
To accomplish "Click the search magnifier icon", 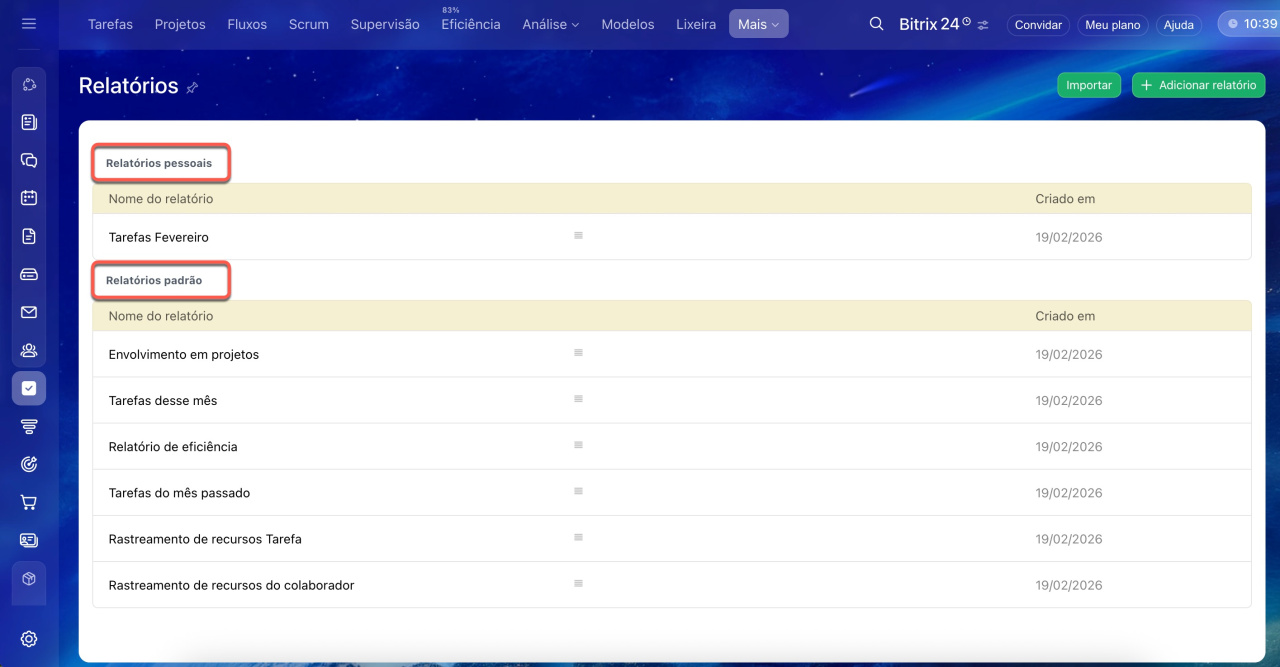I will click(876, 24).
